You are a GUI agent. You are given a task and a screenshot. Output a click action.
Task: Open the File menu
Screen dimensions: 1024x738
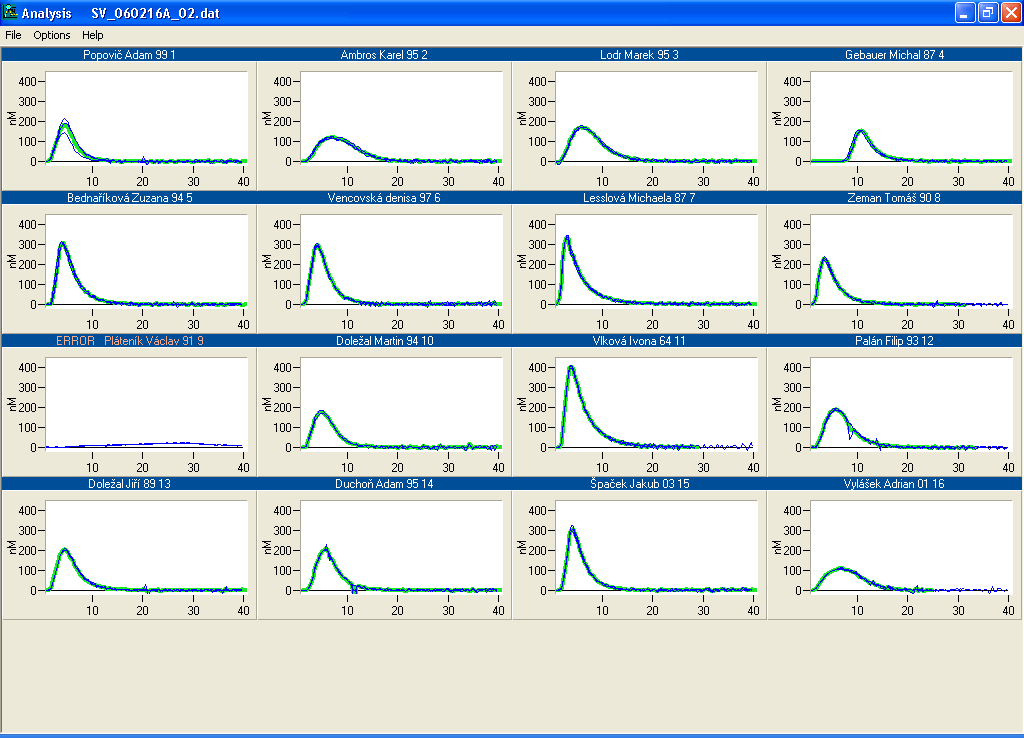(x=13, y=35)
